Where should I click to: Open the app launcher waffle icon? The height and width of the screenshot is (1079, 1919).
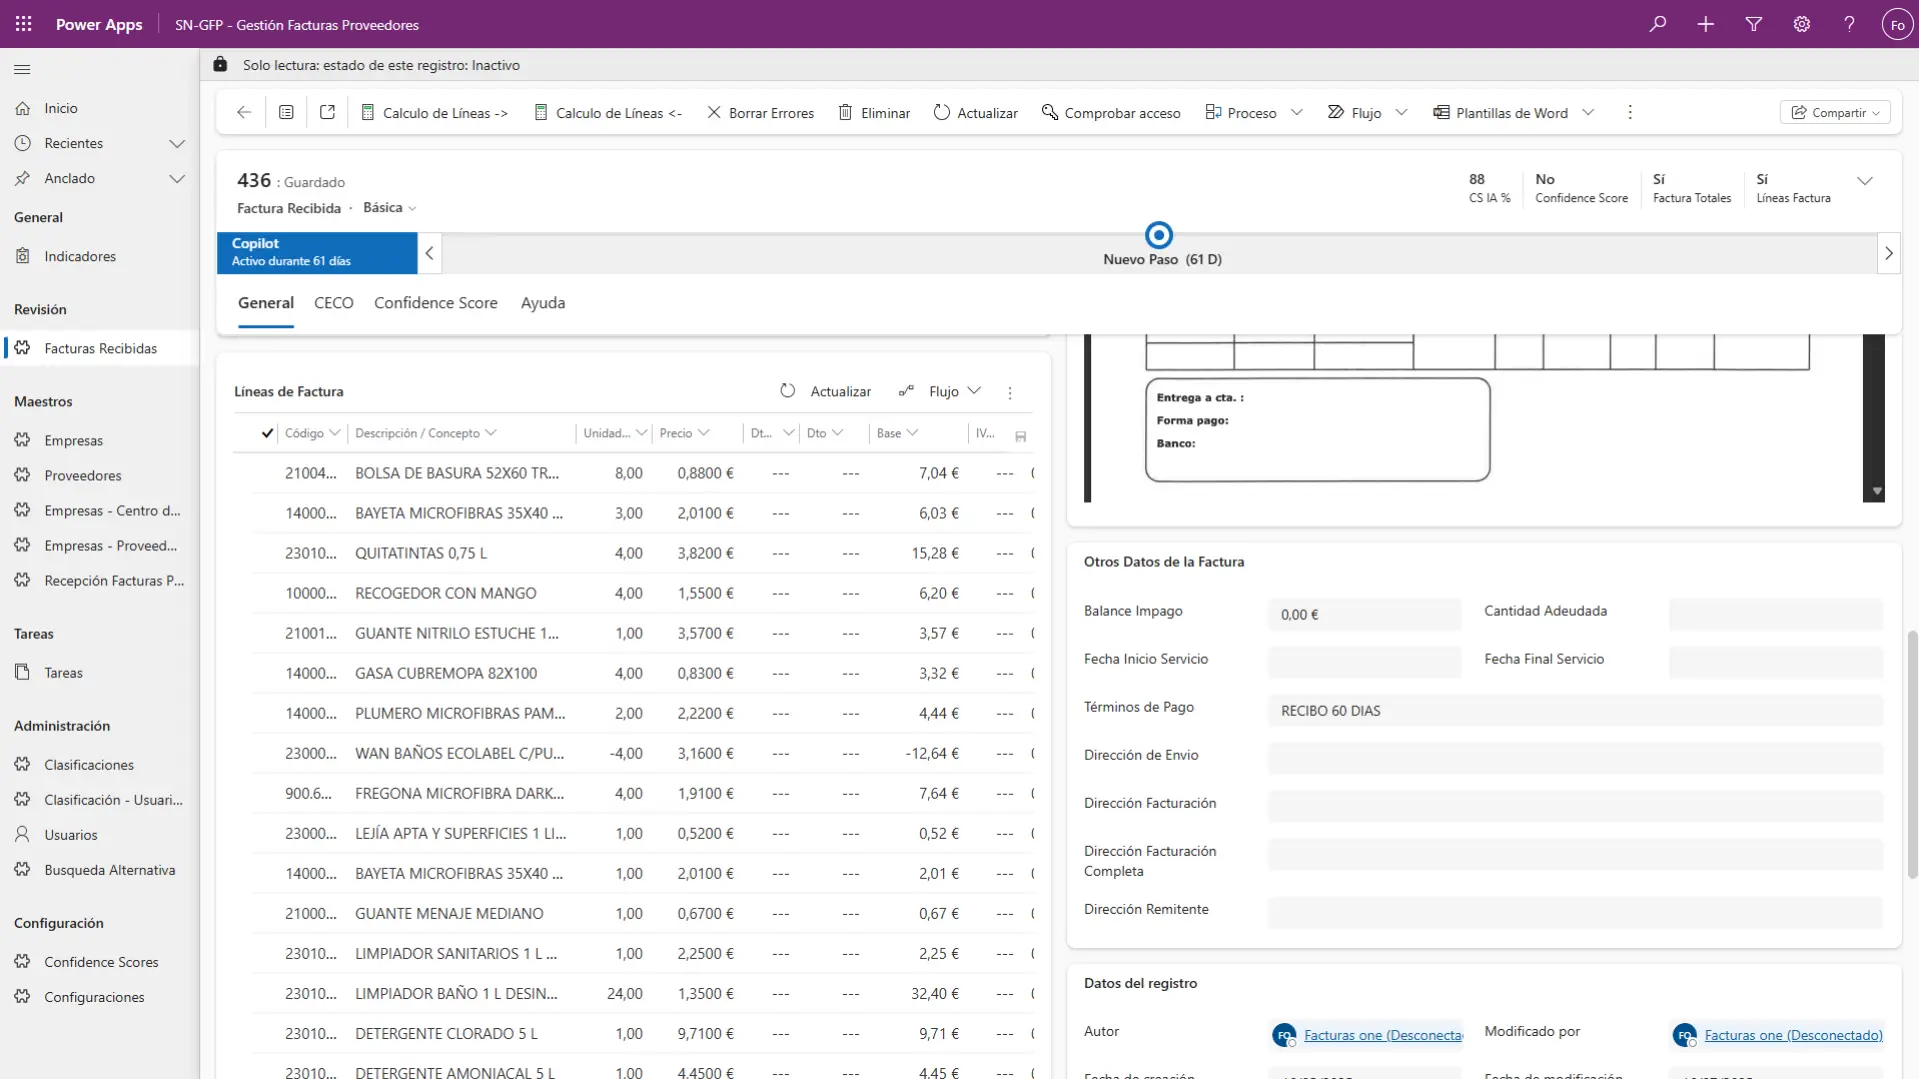pyautogui.click(x=23, y=24)
